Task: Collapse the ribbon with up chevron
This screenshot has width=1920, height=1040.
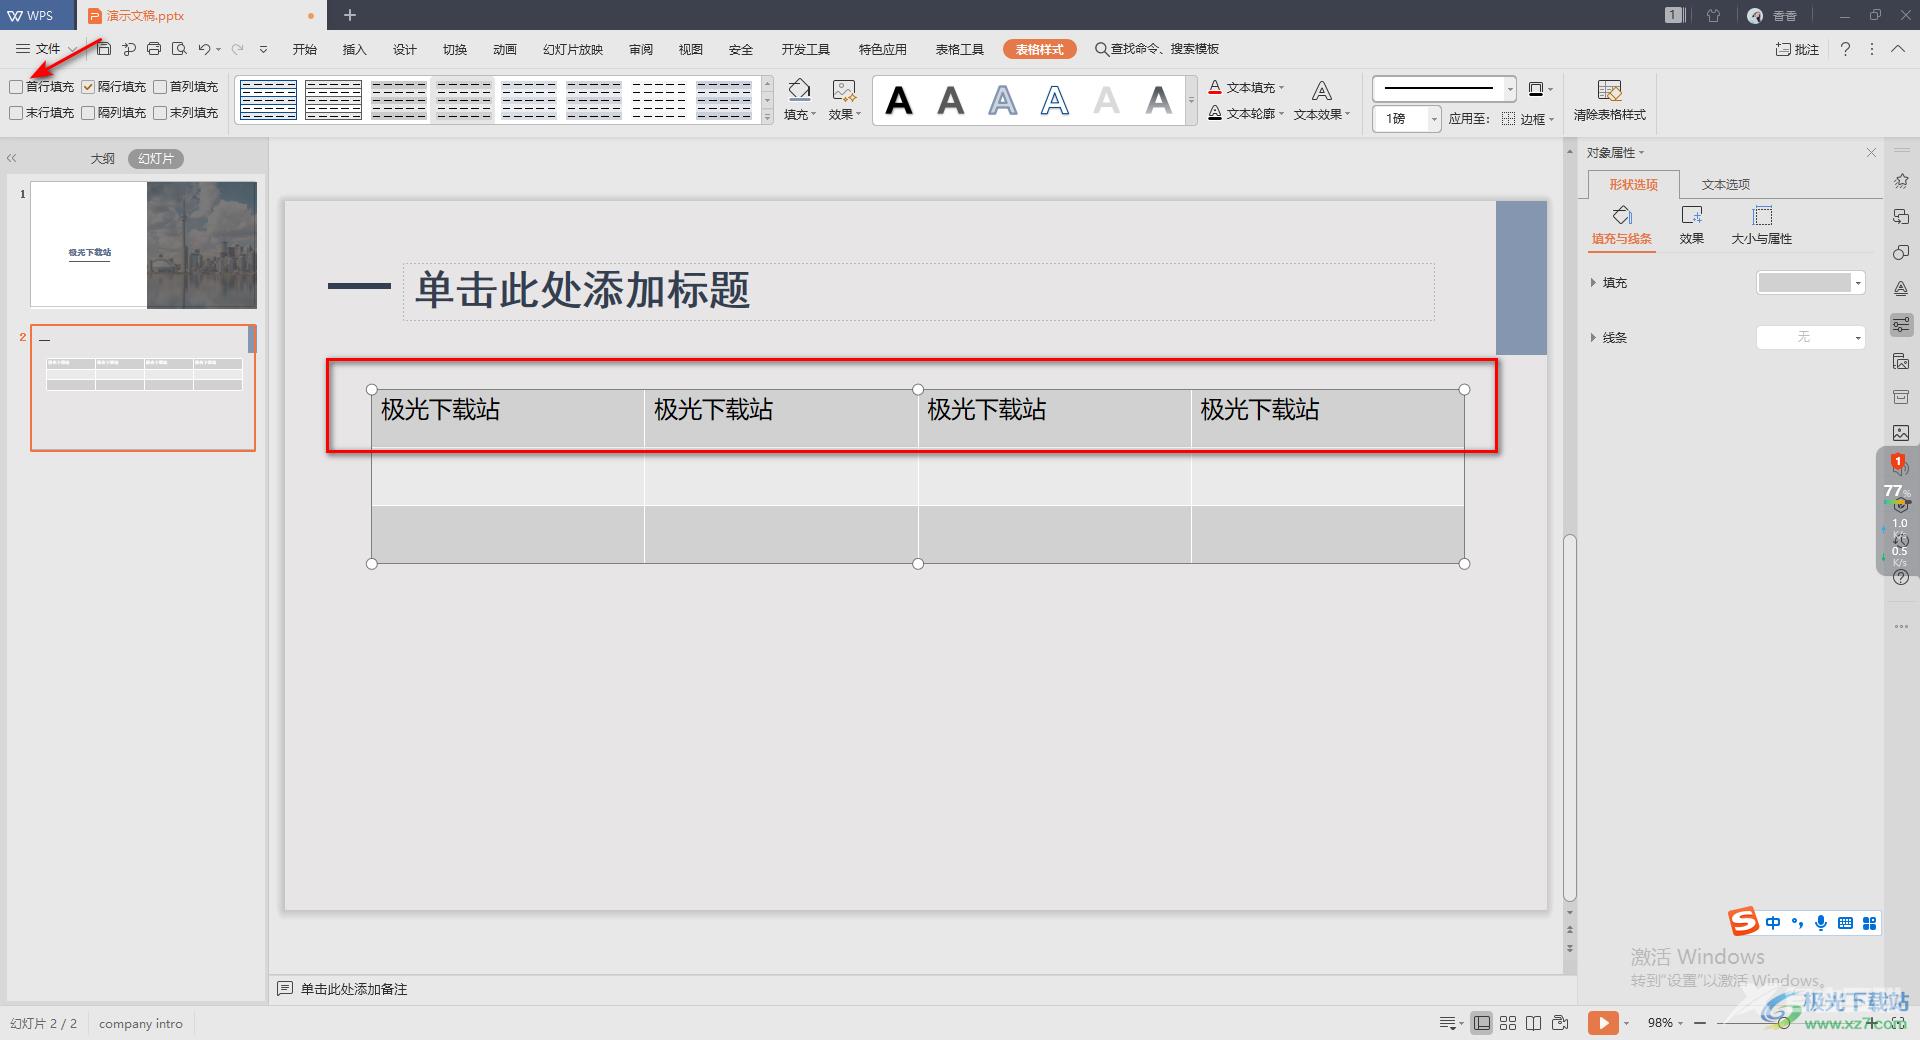Action: click(1897, 49)
